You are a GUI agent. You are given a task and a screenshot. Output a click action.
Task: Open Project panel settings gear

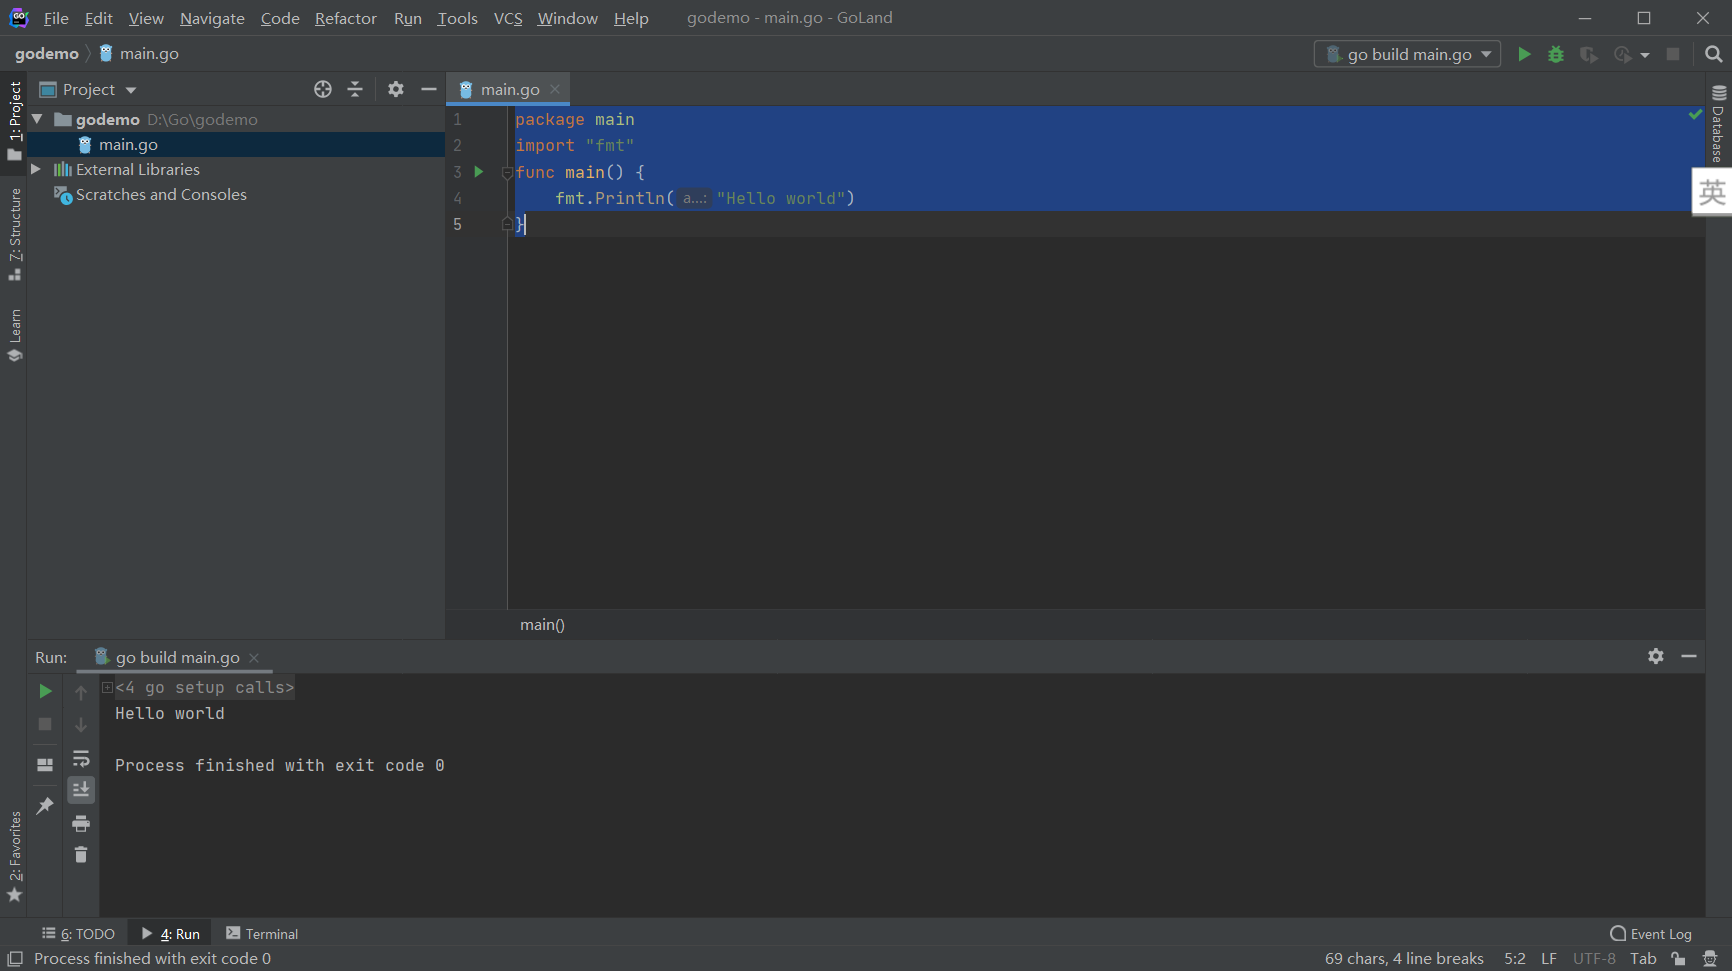point(396,89)
